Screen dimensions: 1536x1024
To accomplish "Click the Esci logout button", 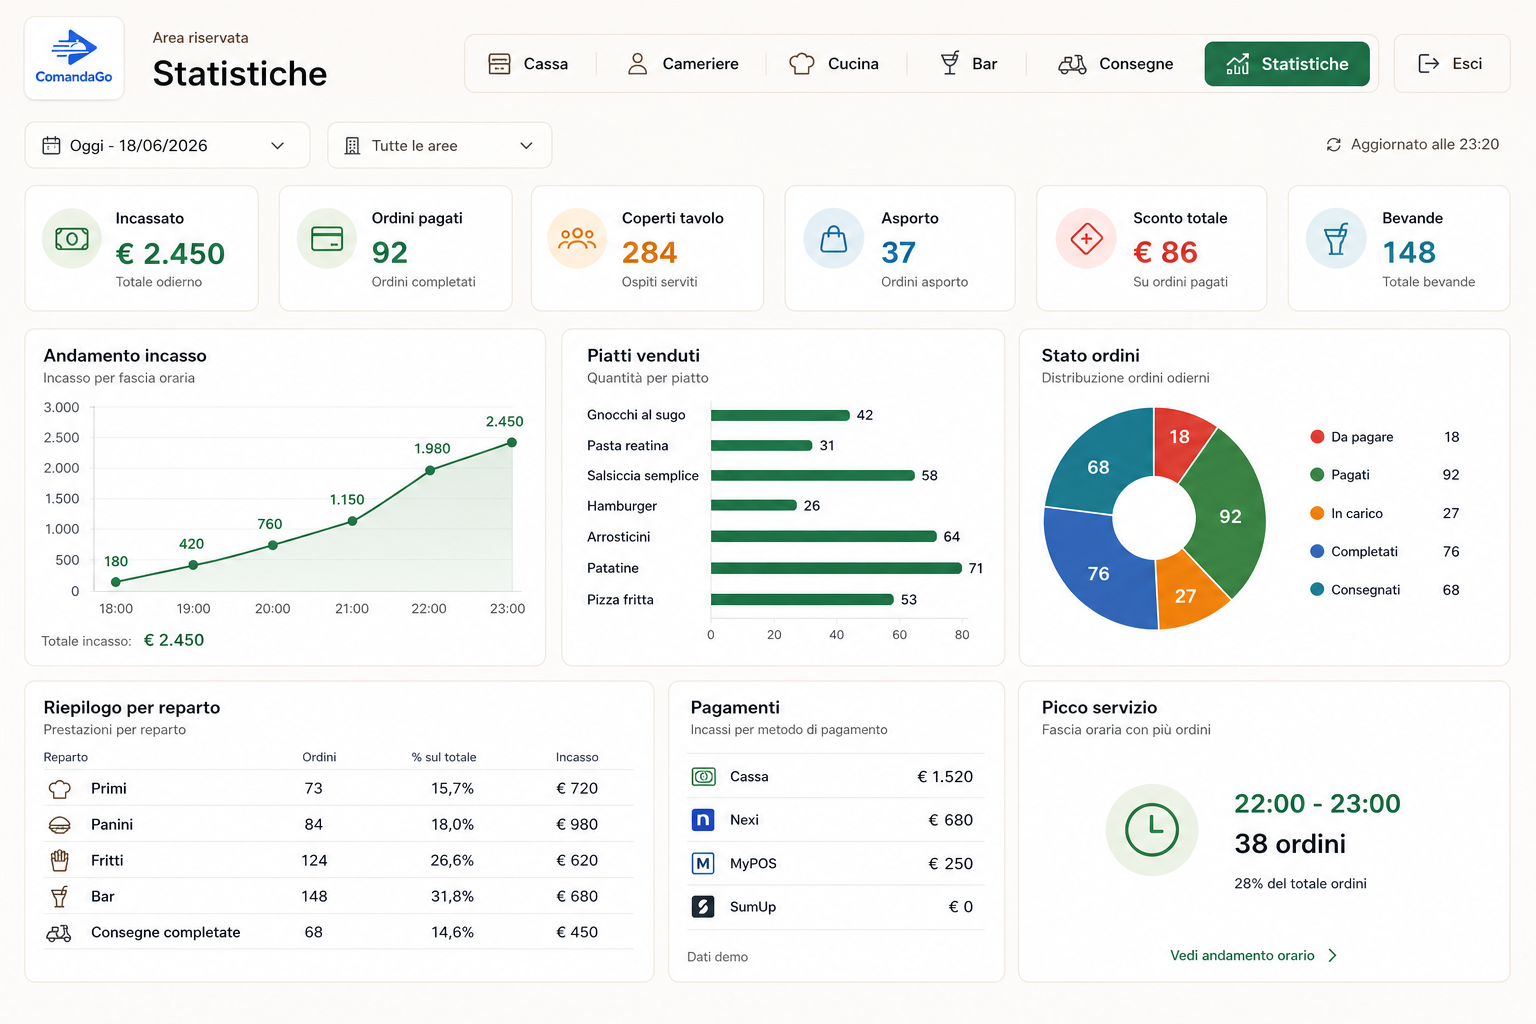I will pyautogui.click(x=1451, y=64).
